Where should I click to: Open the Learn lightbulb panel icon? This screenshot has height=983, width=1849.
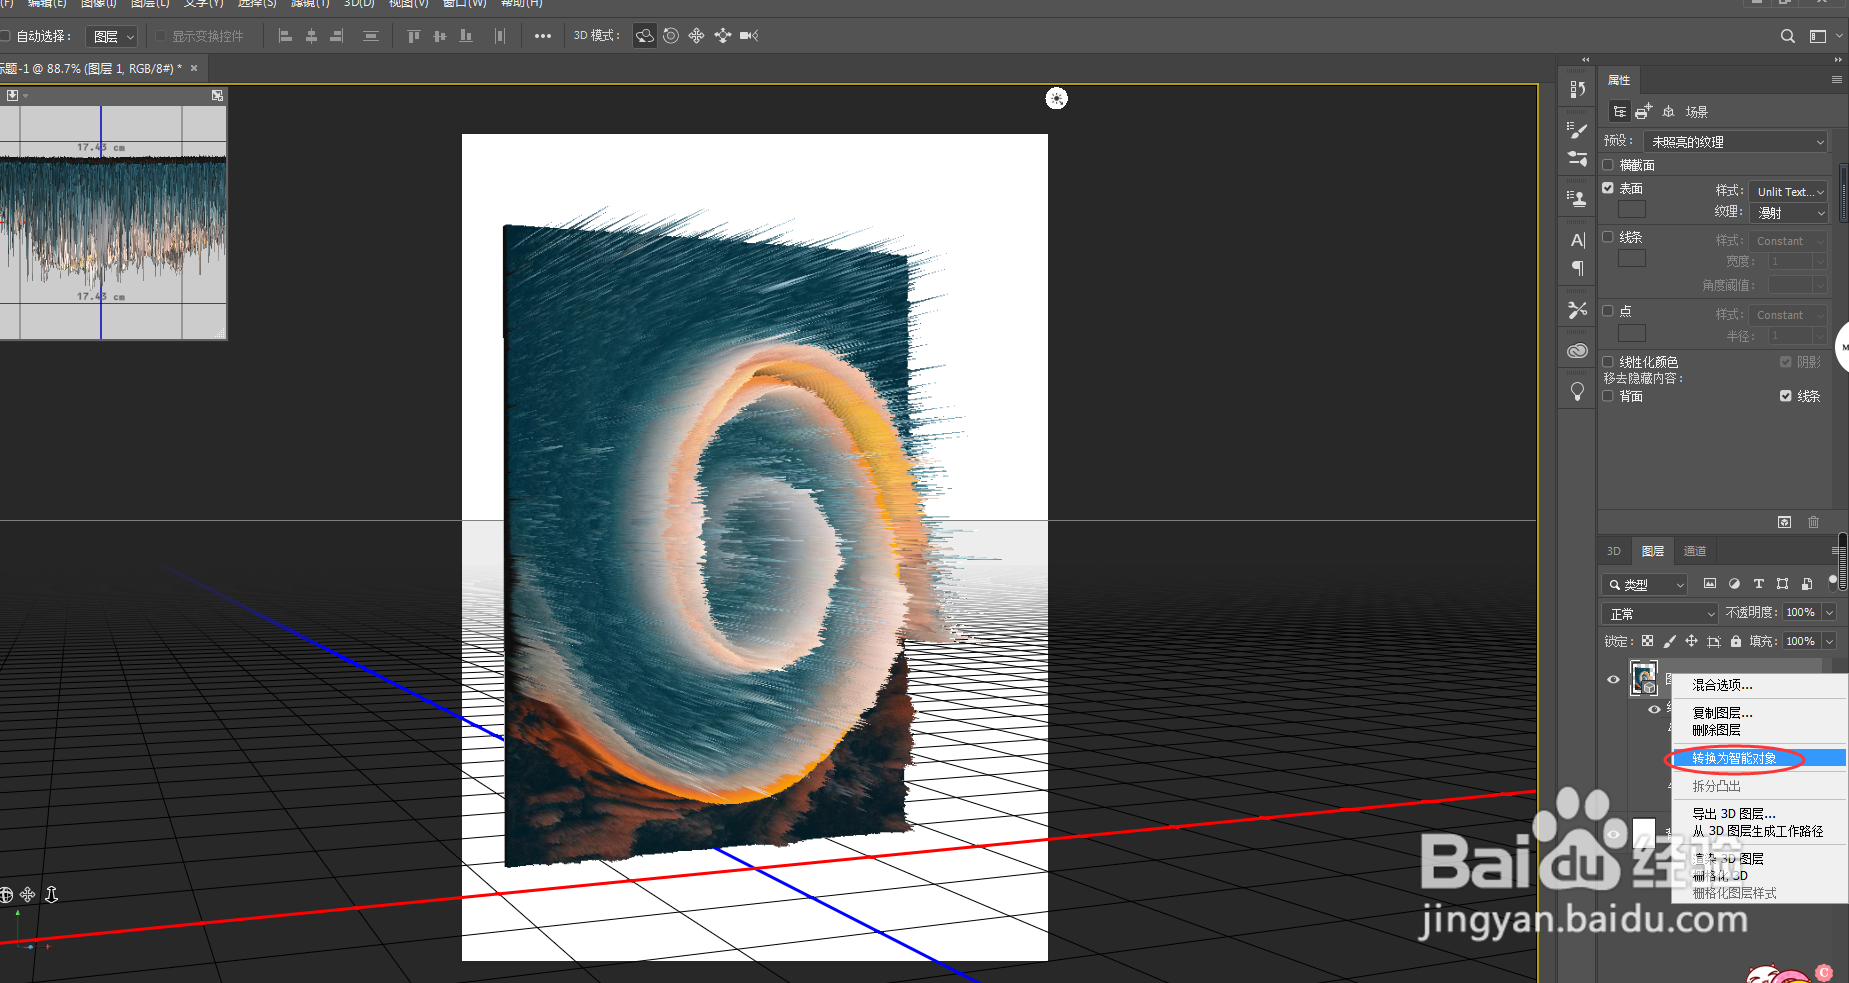pos(1578,391)
